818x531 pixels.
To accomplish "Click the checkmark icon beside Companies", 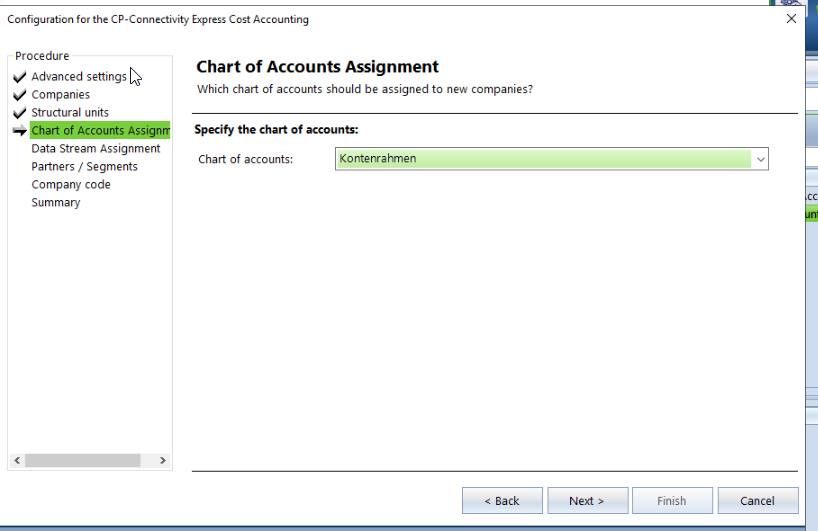I will pos(19,95).
